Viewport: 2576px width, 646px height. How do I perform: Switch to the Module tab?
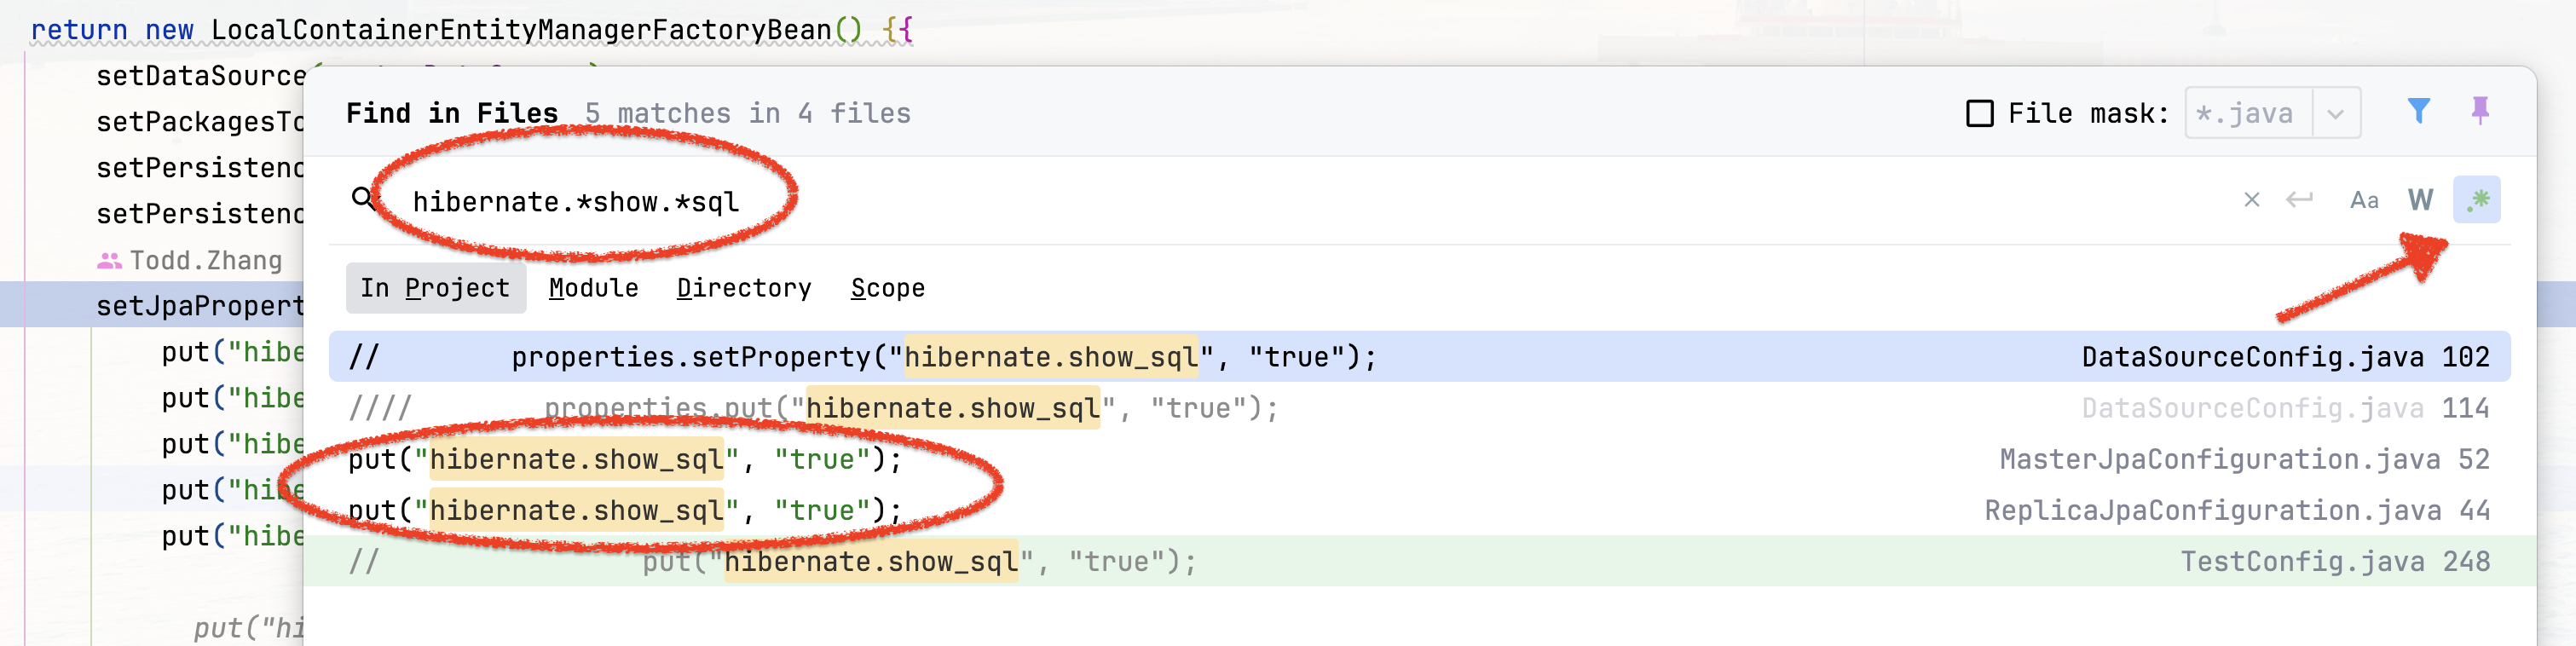(x=593, y=288)
